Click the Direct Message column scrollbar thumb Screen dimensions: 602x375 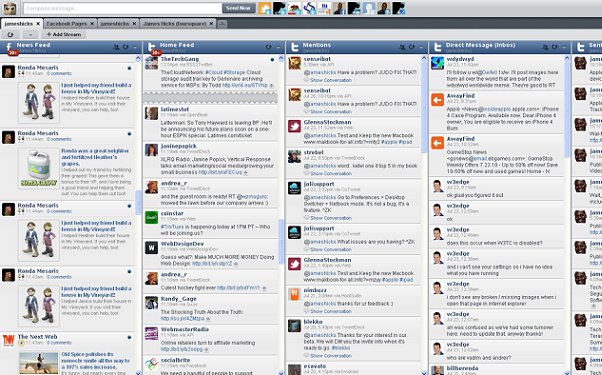(567, 110)
